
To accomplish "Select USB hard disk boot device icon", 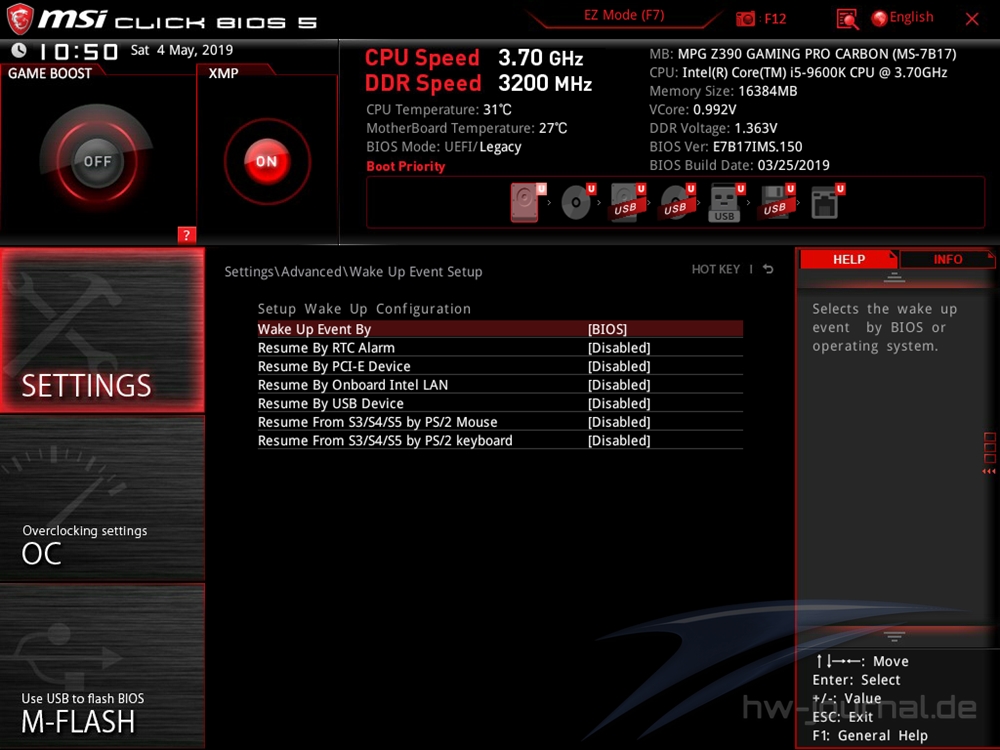I will point(628,202).
